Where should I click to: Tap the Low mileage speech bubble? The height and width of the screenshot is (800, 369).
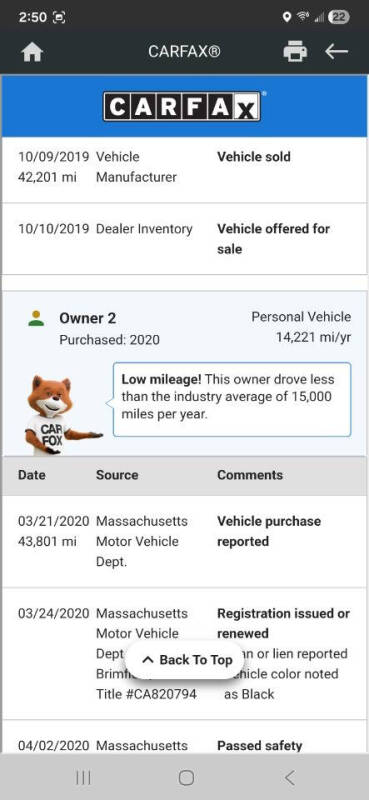pyautogui.click(x=232, y=399)
